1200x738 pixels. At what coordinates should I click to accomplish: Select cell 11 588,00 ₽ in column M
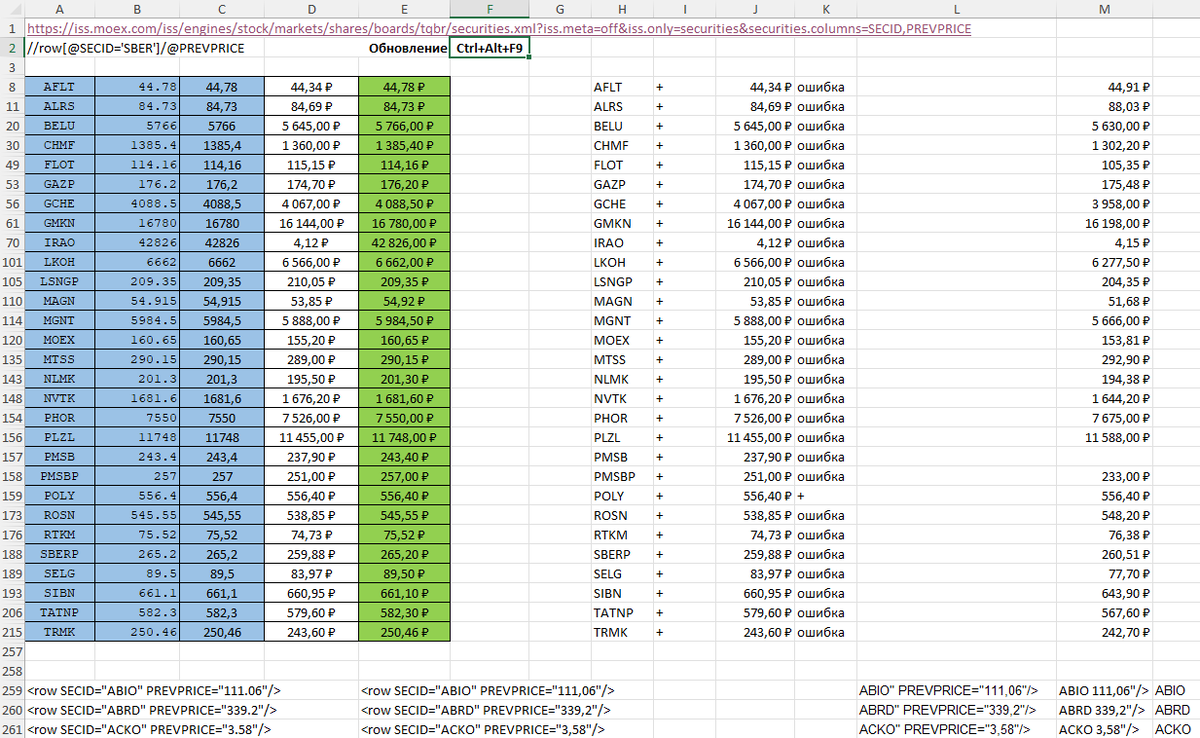pyautogui.click(x=1104, y=439)
